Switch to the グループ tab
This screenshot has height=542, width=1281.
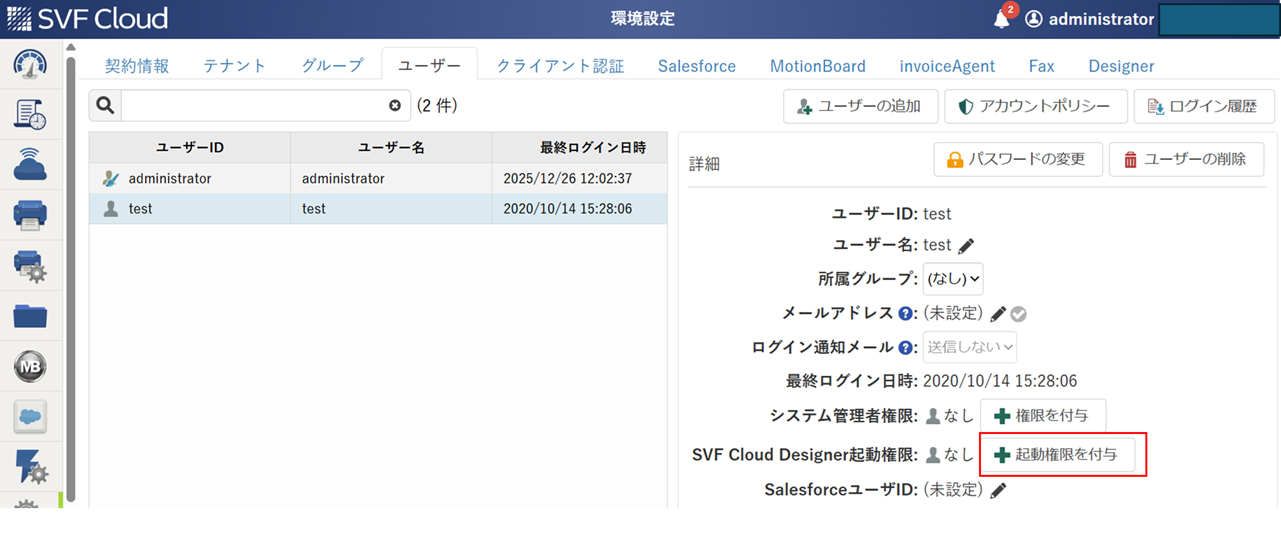pos(332,66)
